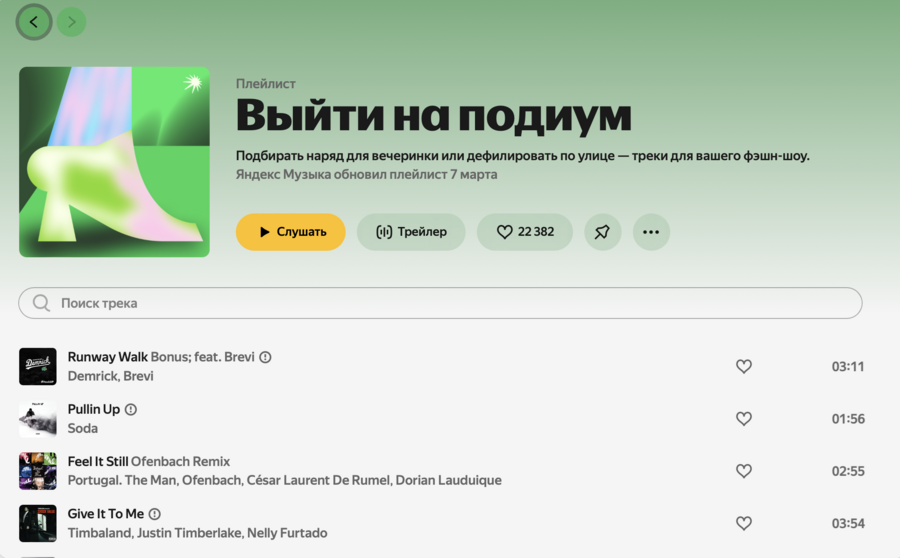Open artist Soda
The height and width of the screenshot is (558, 900).
tap(83, 428)
